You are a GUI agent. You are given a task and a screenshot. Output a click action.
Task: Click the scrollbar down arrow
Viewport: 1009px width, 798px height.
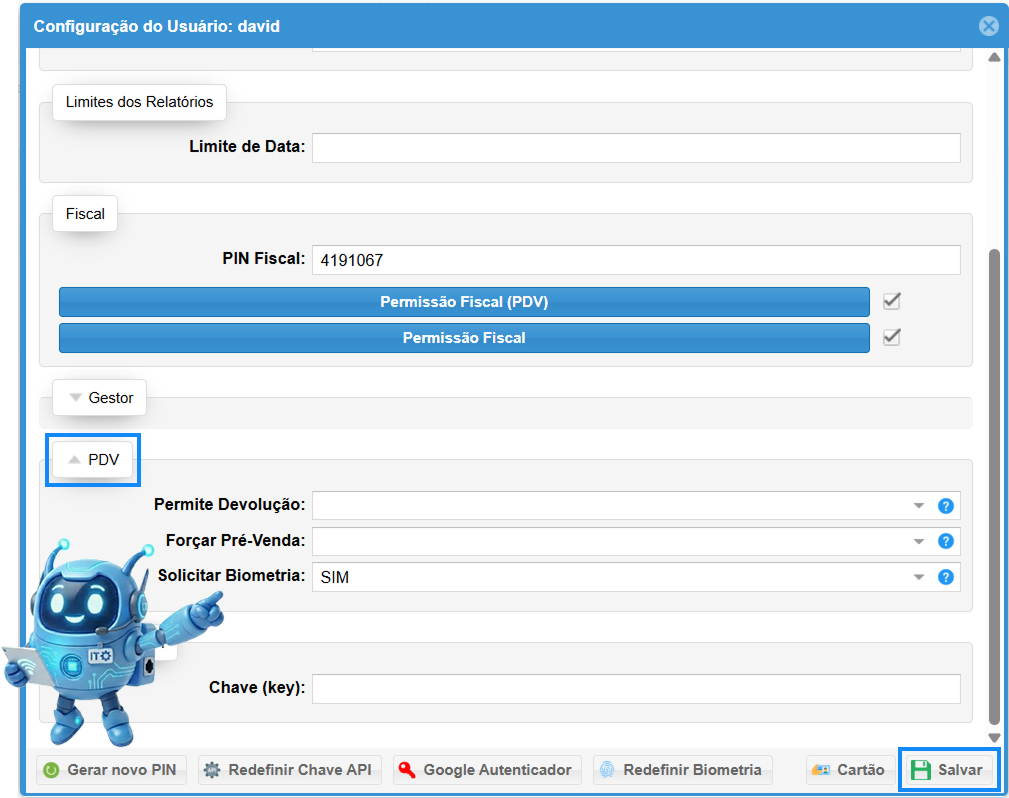[993, 737]
